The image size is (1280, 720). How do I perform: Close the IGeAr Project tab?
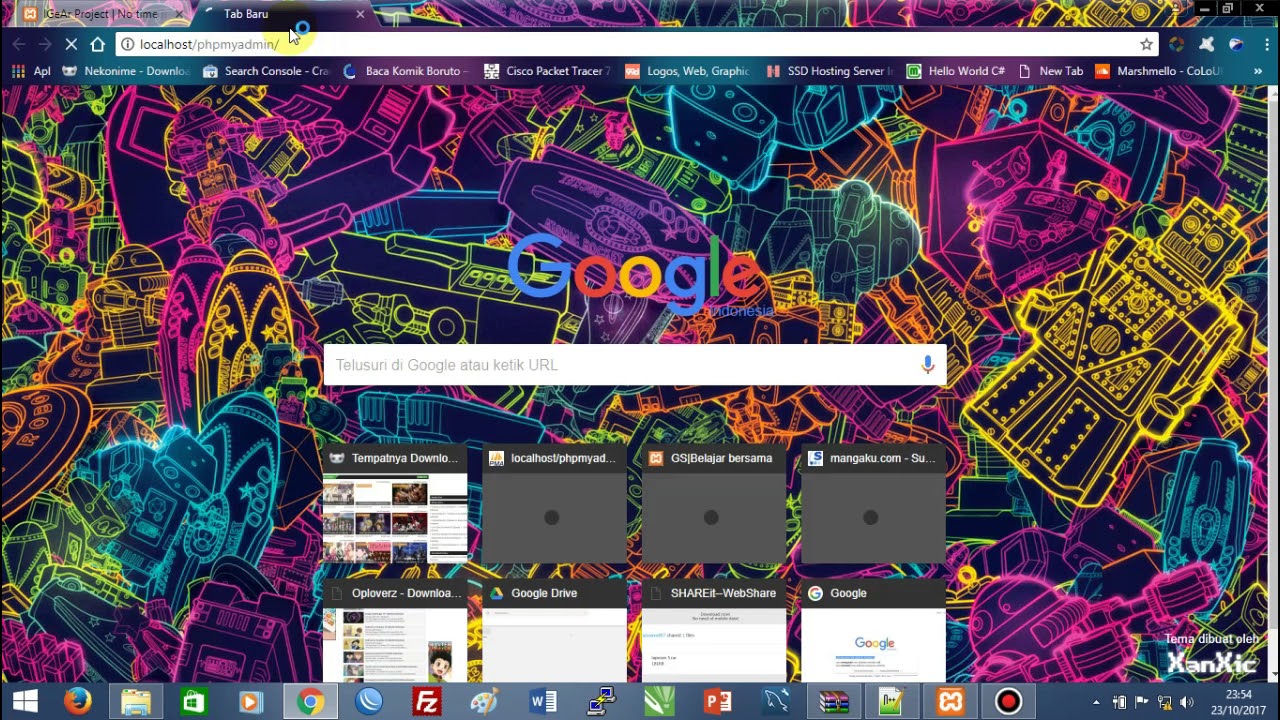click(179, 14)
